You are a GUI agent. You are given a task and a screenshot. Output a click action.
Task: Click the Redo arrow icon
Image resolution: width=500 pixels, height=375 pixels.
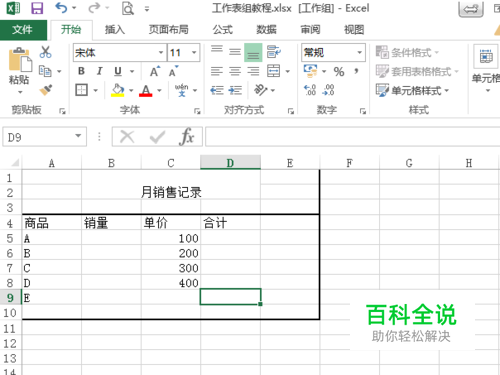point(94,8)
